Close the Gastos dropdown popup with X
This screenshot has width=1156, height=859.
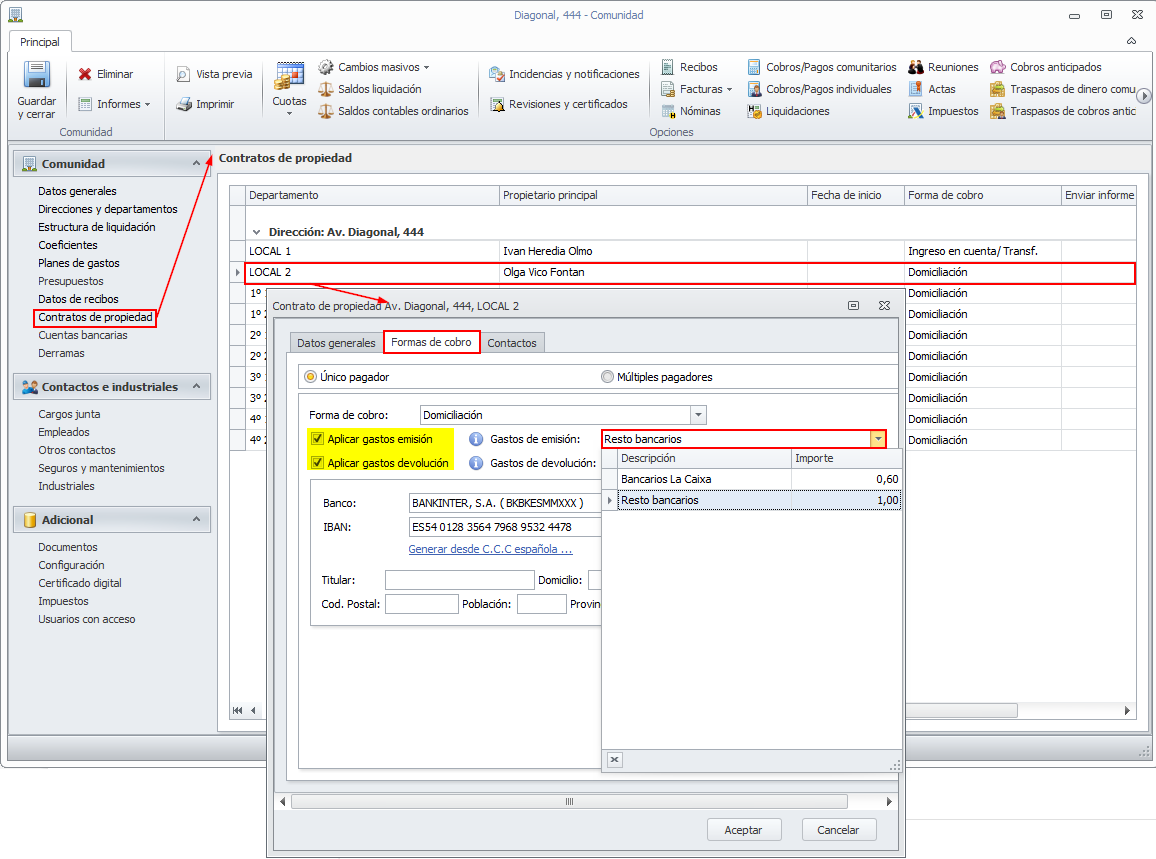[615, 759]
